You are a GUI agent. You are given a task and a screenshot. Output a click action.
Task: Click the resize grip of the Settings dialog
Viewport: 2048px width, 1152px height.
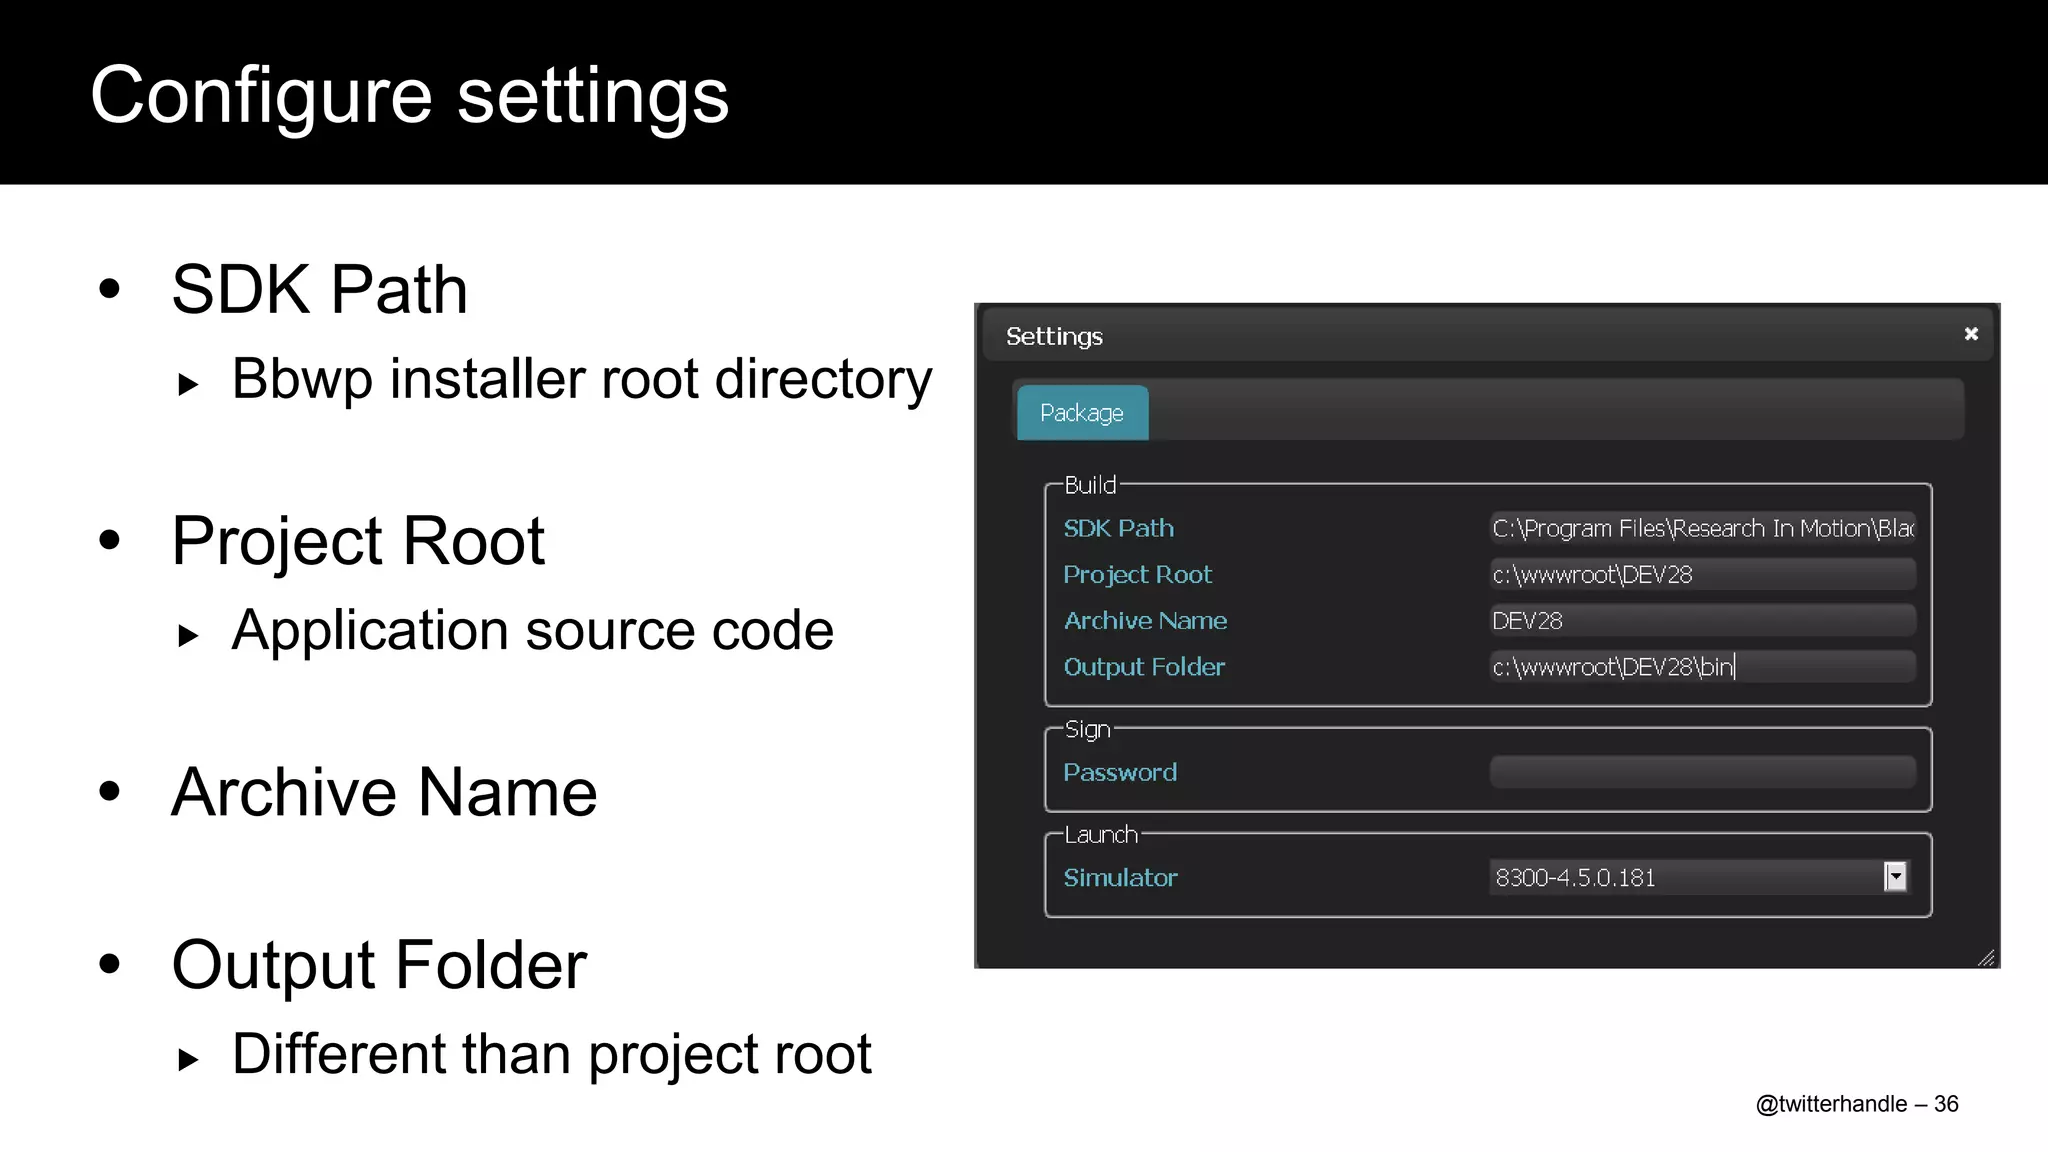click(1986, 958)
